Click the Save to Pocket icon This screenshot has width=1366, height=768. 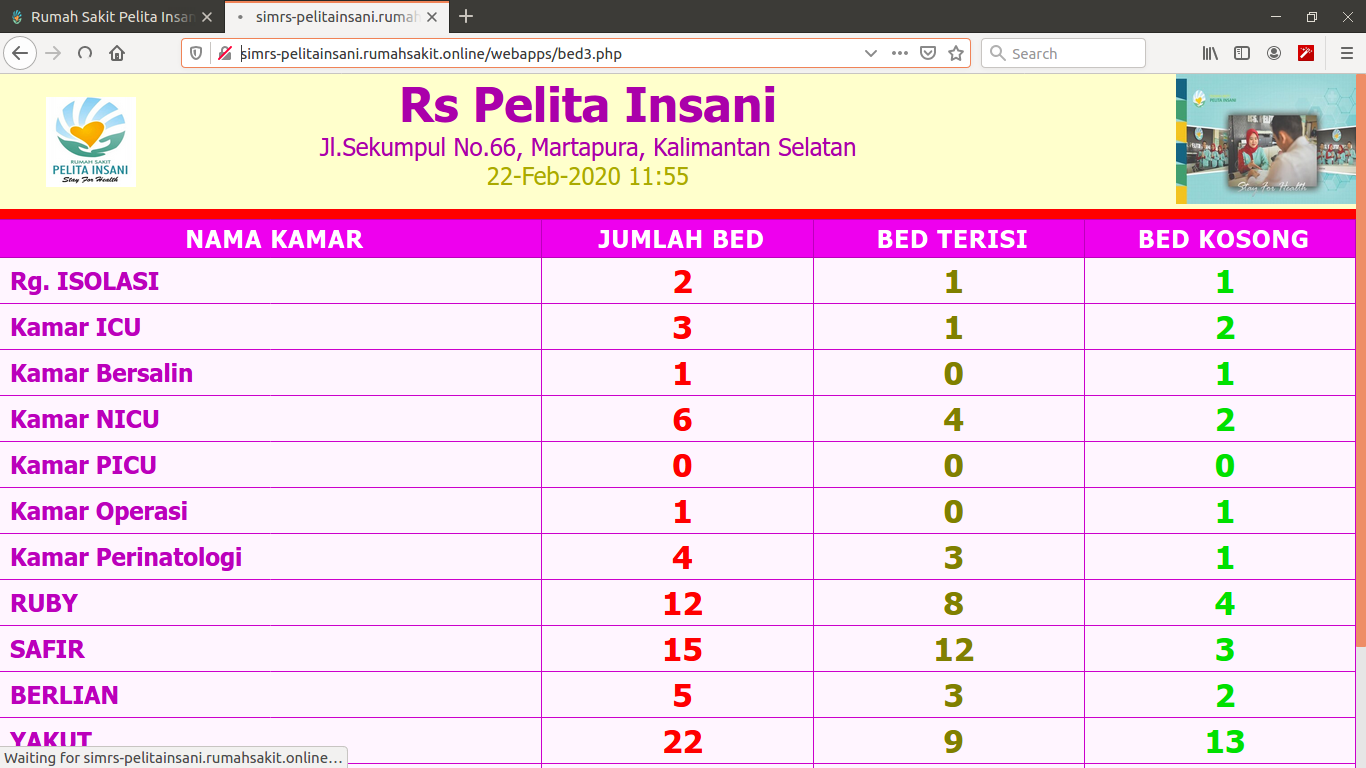click(x=928, y=53)
